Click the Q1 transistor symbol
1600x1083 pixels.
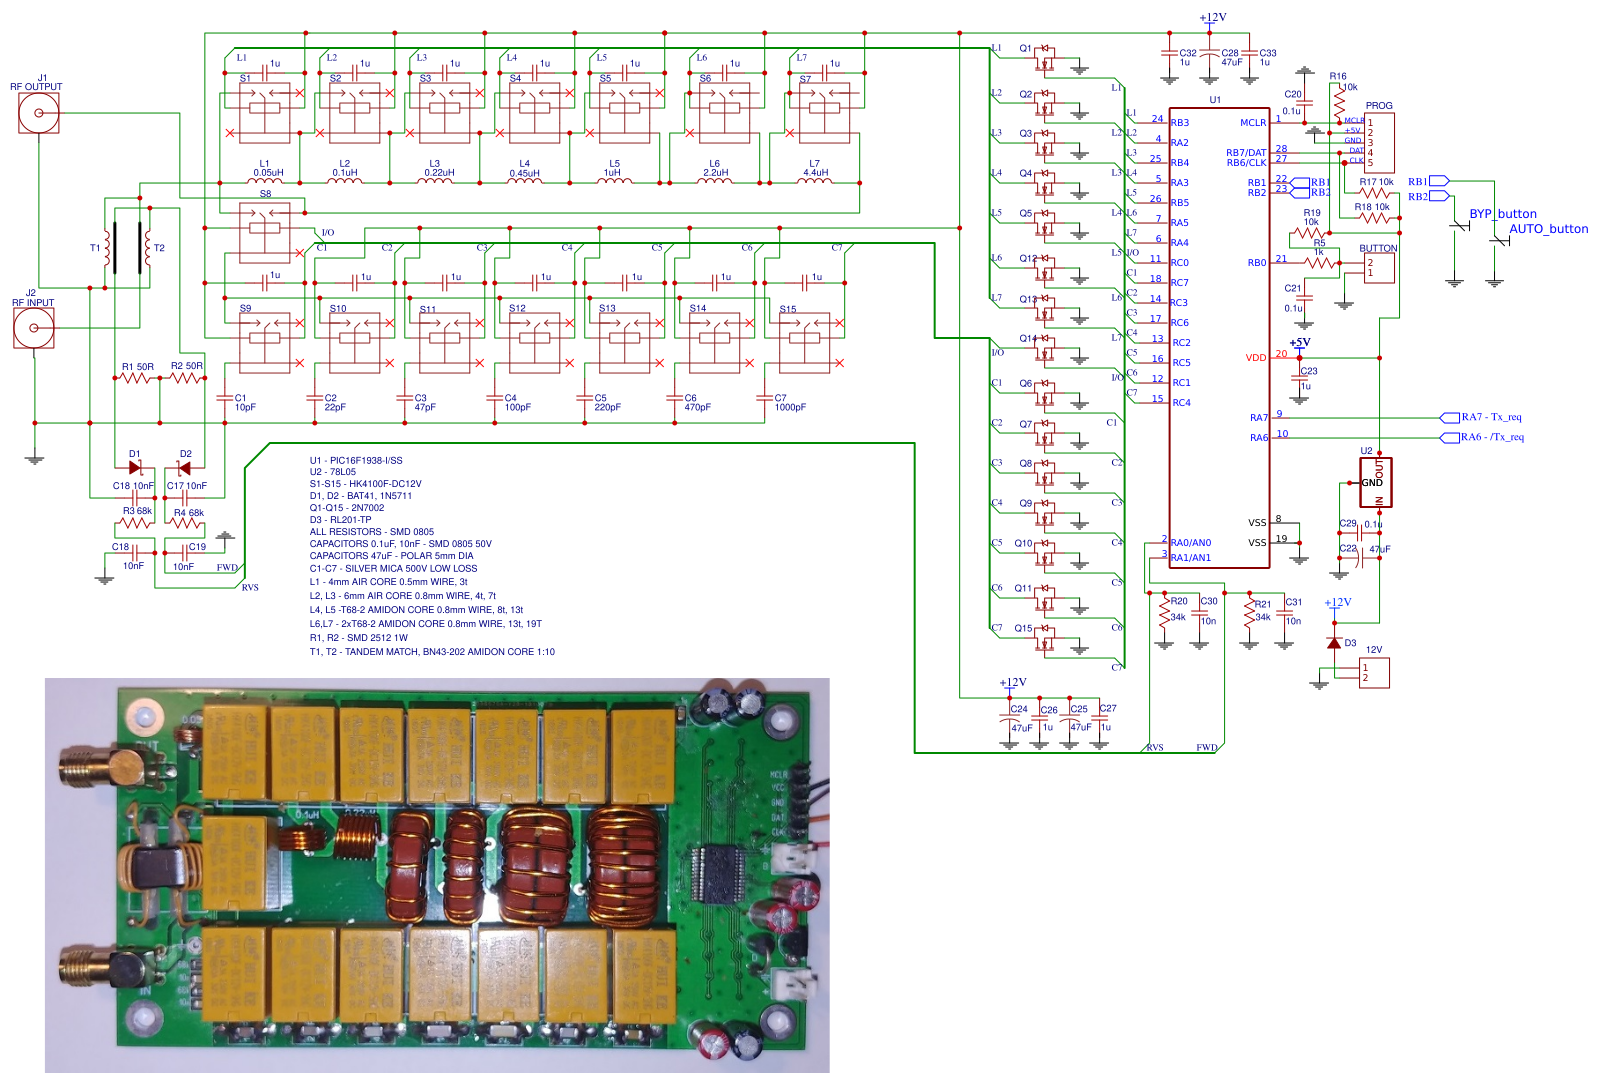tap(1045, 58)
